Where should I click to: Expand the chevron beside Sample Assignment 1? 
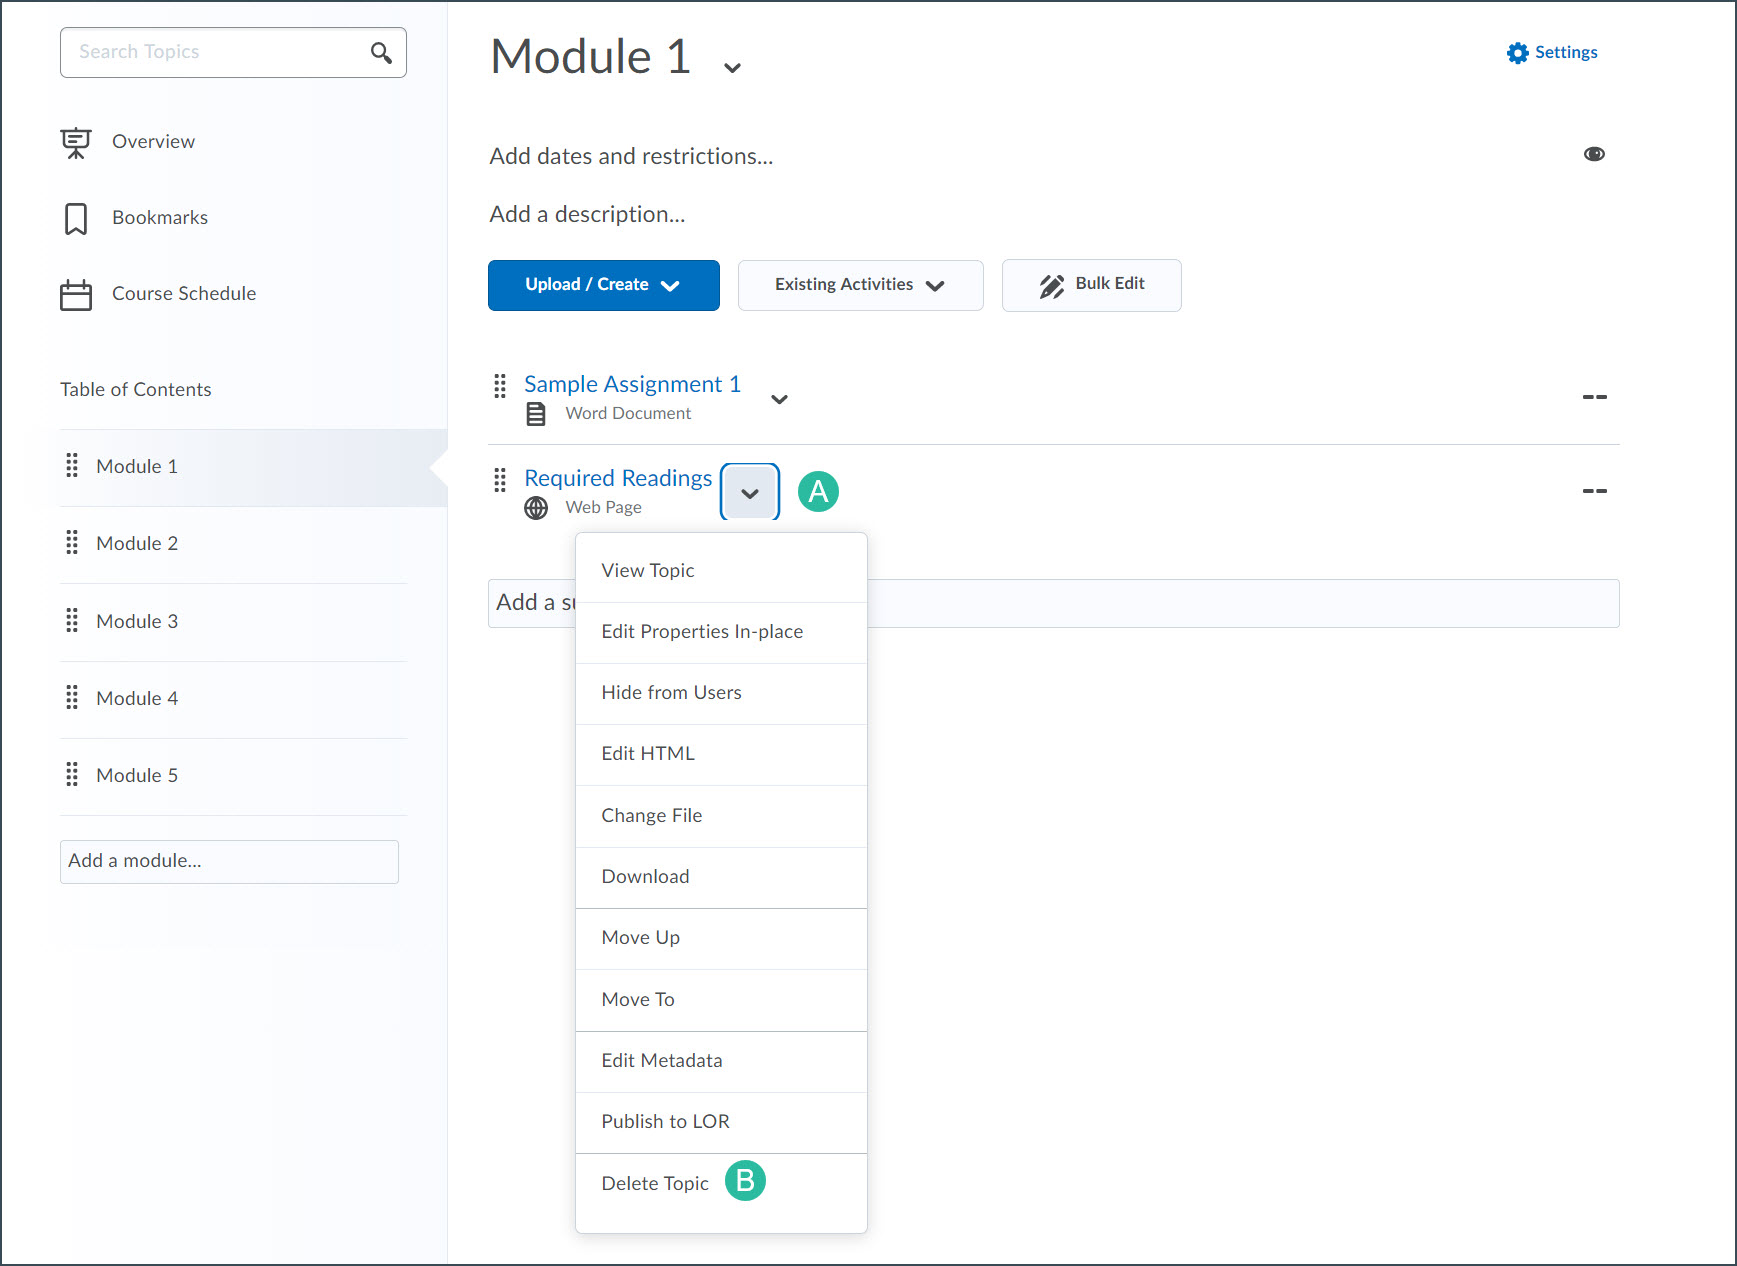click(779, 399)
